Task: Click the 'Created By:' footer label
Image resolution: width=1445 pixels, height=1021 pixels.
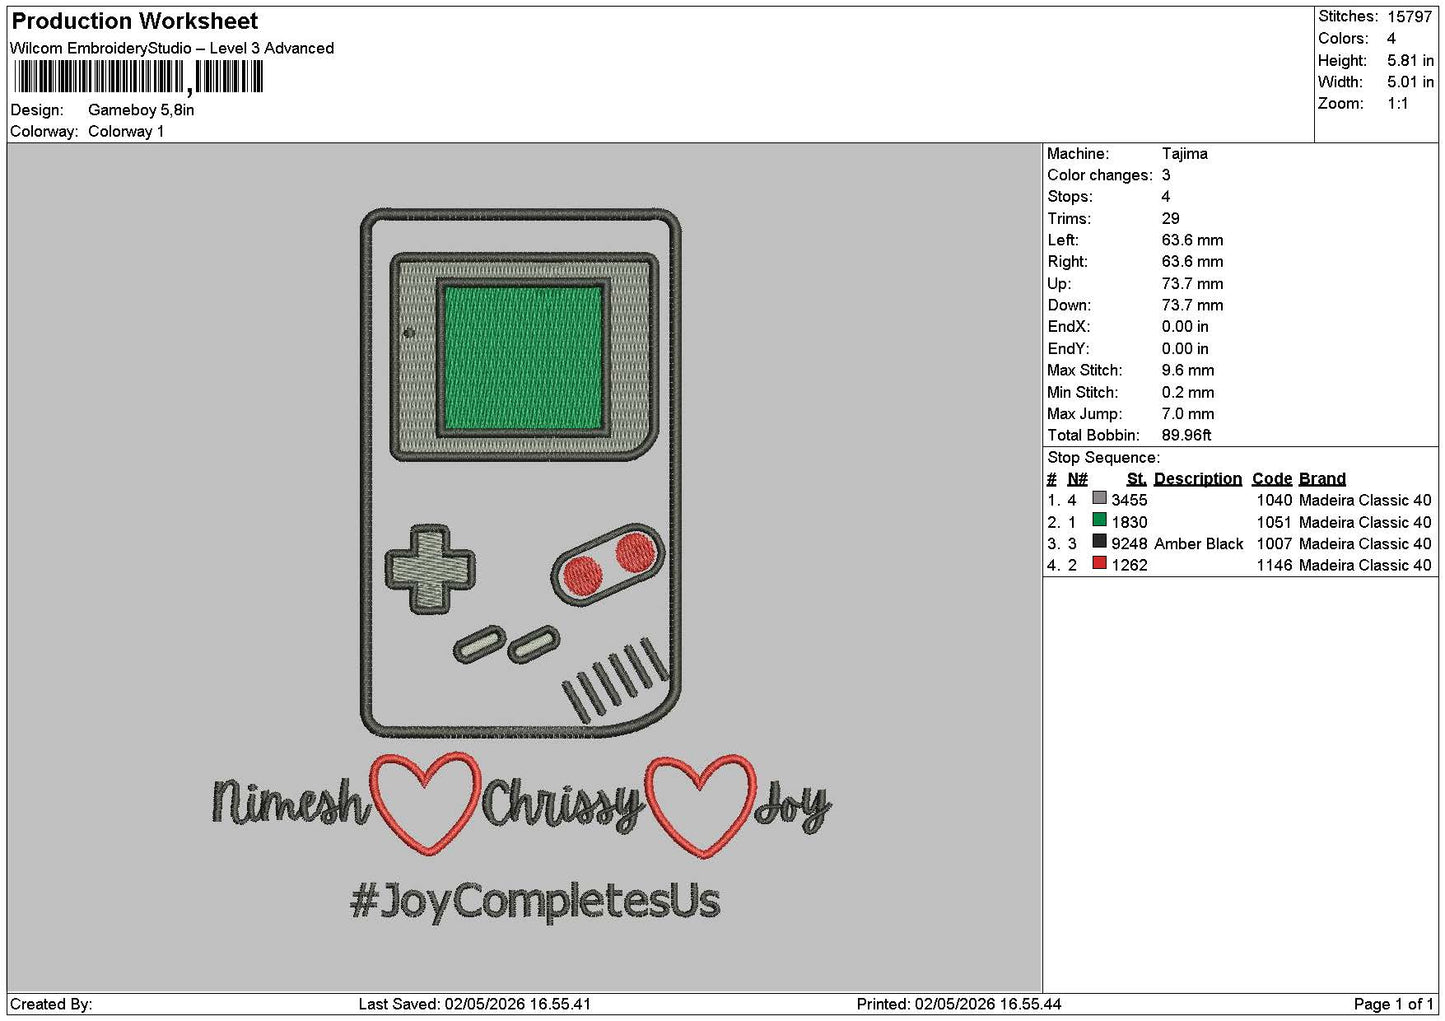Action: click(51, 1004)
